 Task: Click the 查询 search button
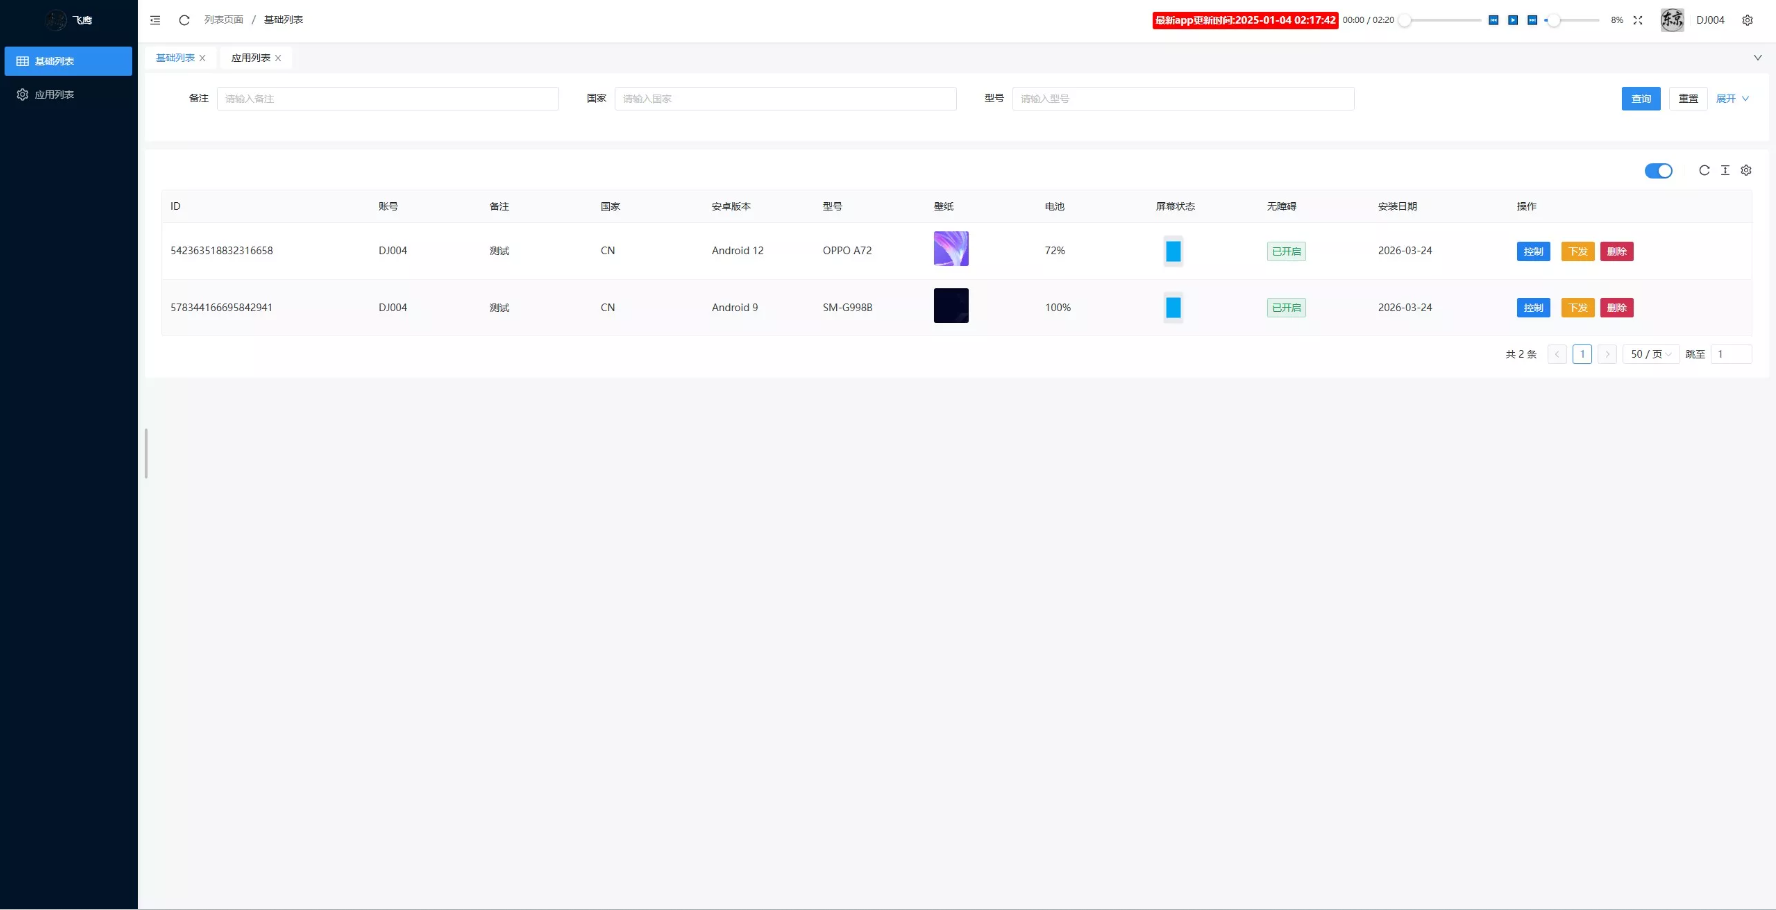(x=1641, y=99)
